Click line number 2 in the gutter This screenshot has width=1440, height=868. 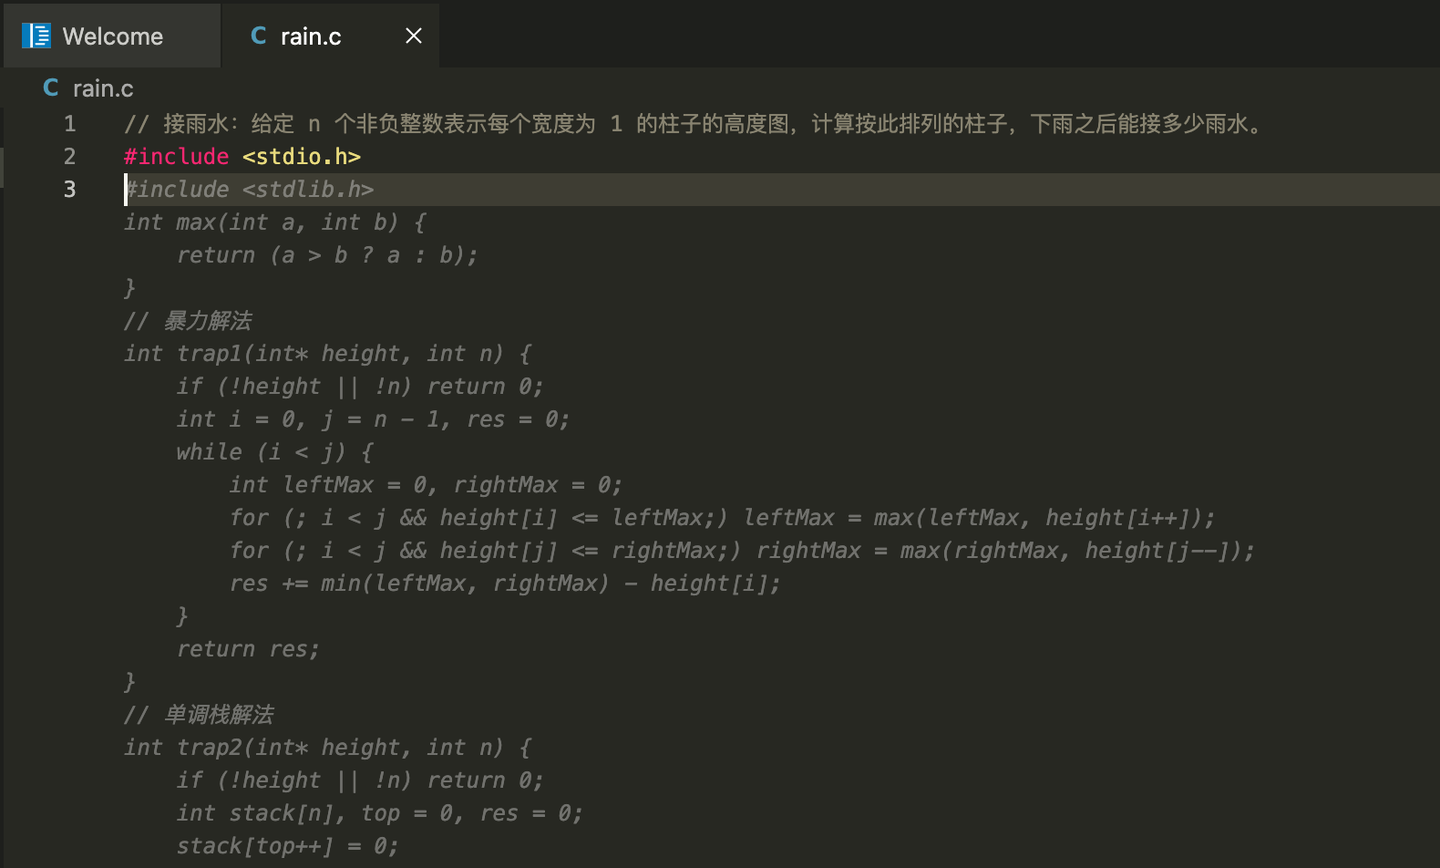click(69, 157)
